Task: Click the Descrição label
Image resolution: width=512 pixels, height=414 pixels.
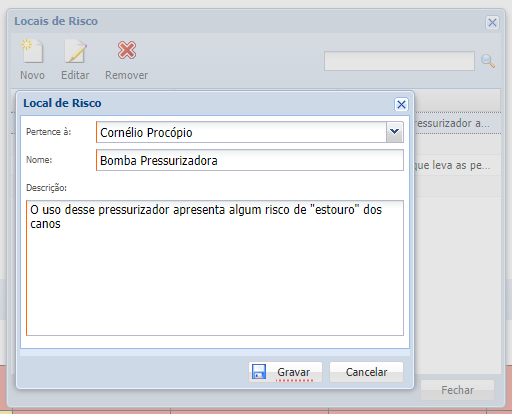Action: (46, 188)
